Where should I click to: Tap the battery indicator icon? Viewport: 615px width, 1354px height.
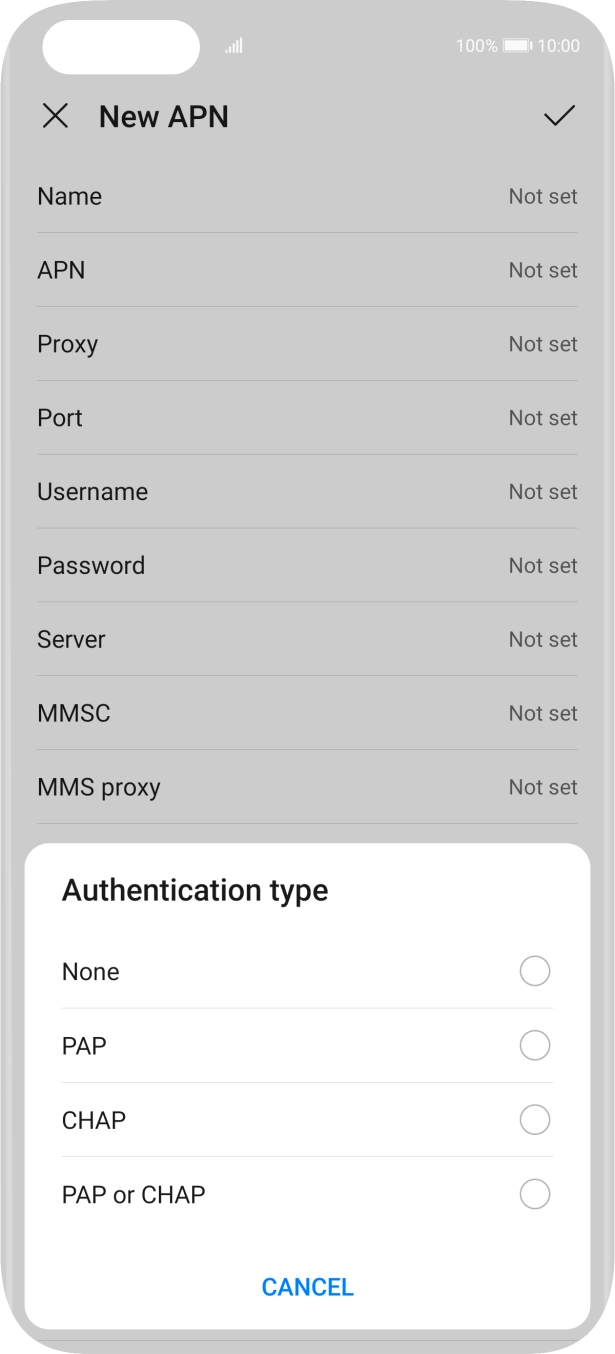pos(517,46)
